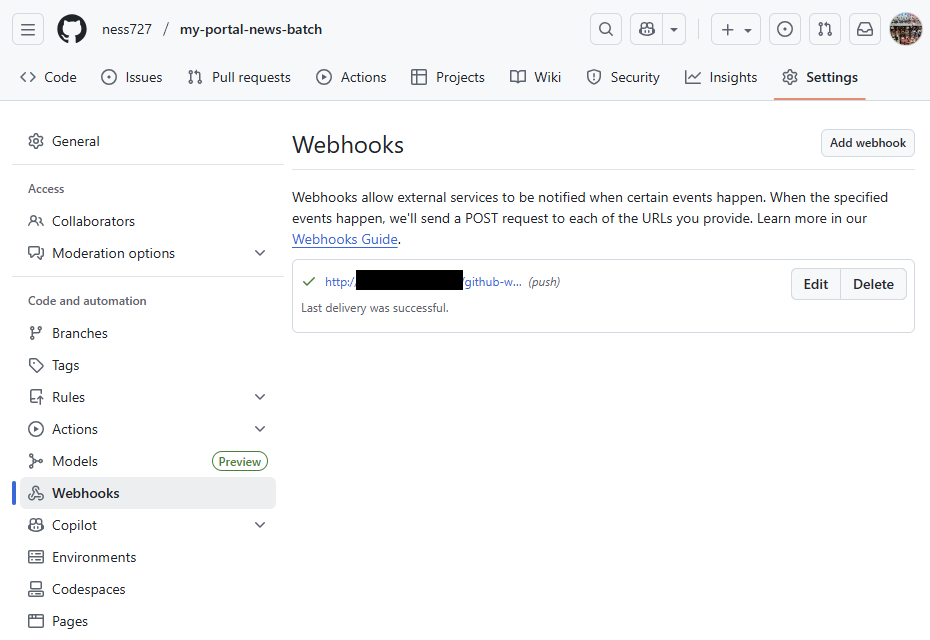Open the user avatar menu
Image resolution: width=930 pixels, height=640 pixels.
point(906,29)
